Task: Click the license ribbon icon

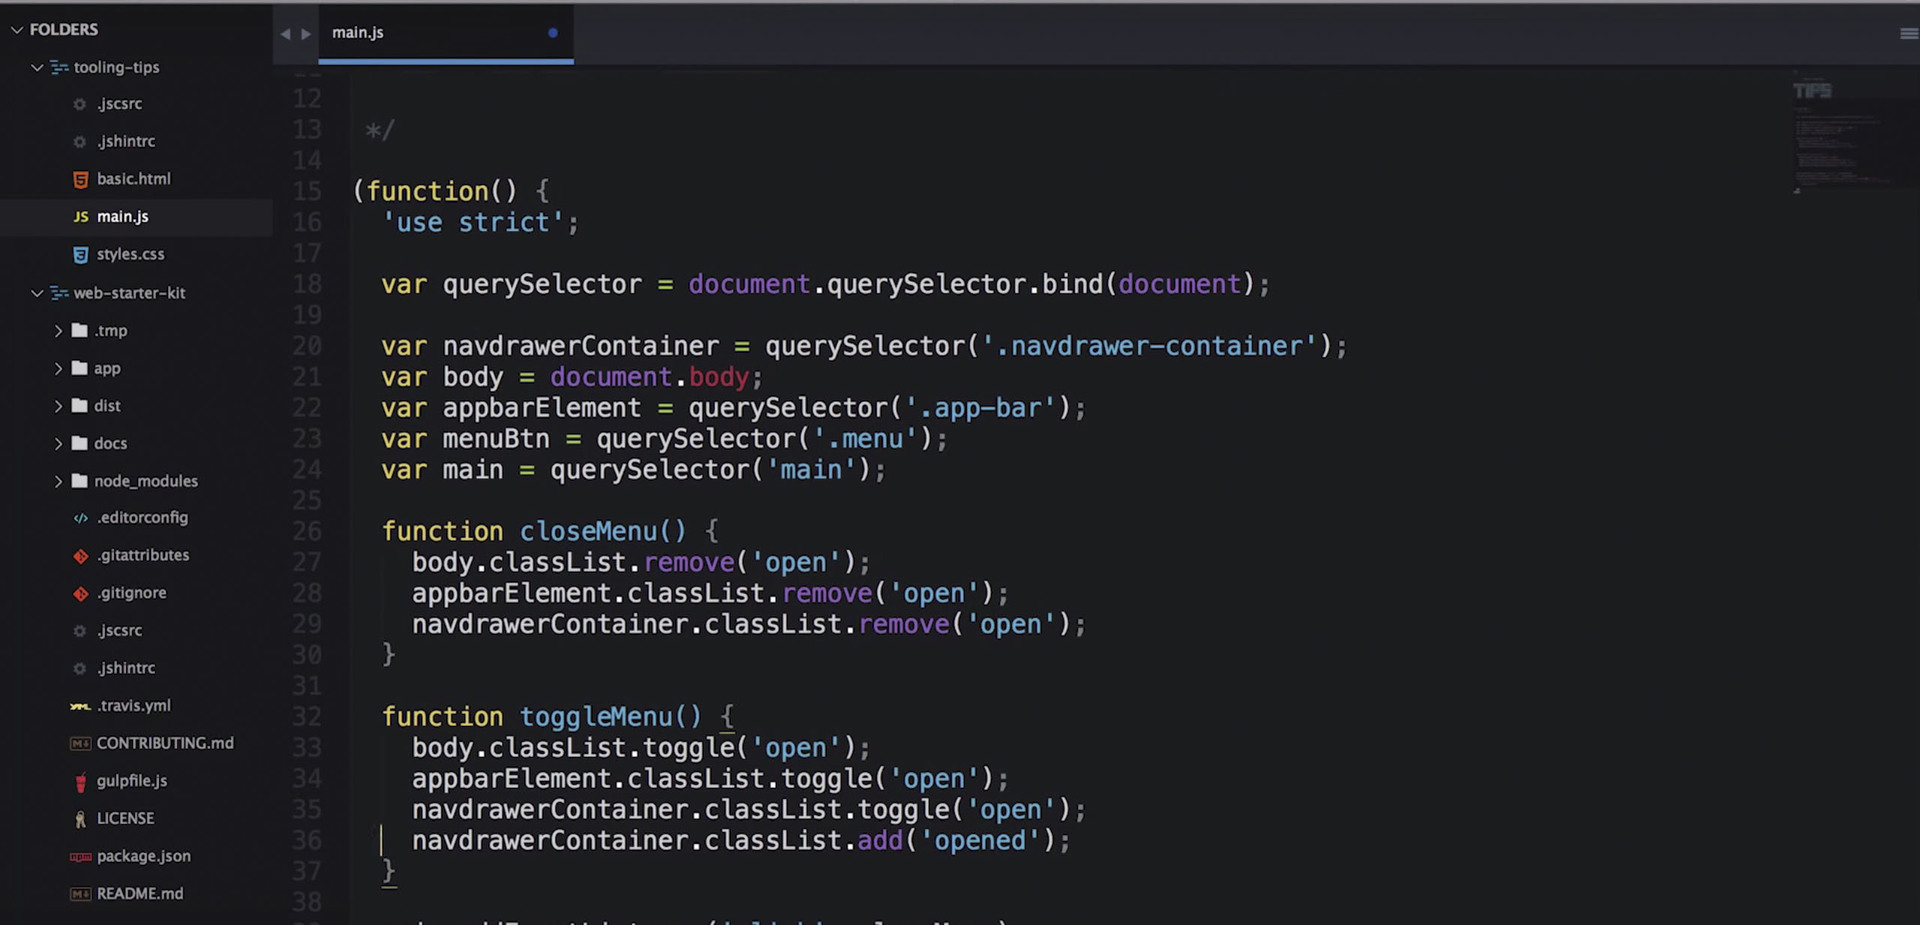Action: (81, 819)
